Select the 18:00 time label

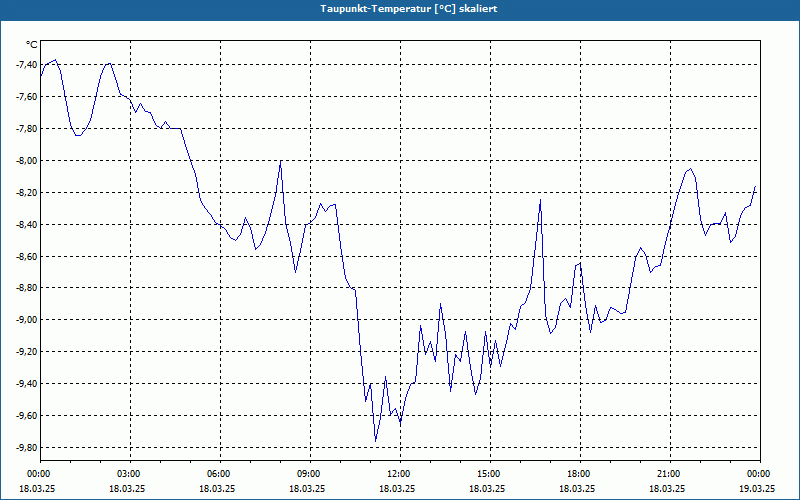click(580, 474)
